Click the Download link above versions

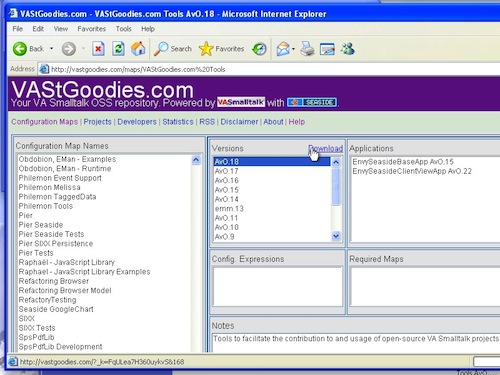(325, 148)
